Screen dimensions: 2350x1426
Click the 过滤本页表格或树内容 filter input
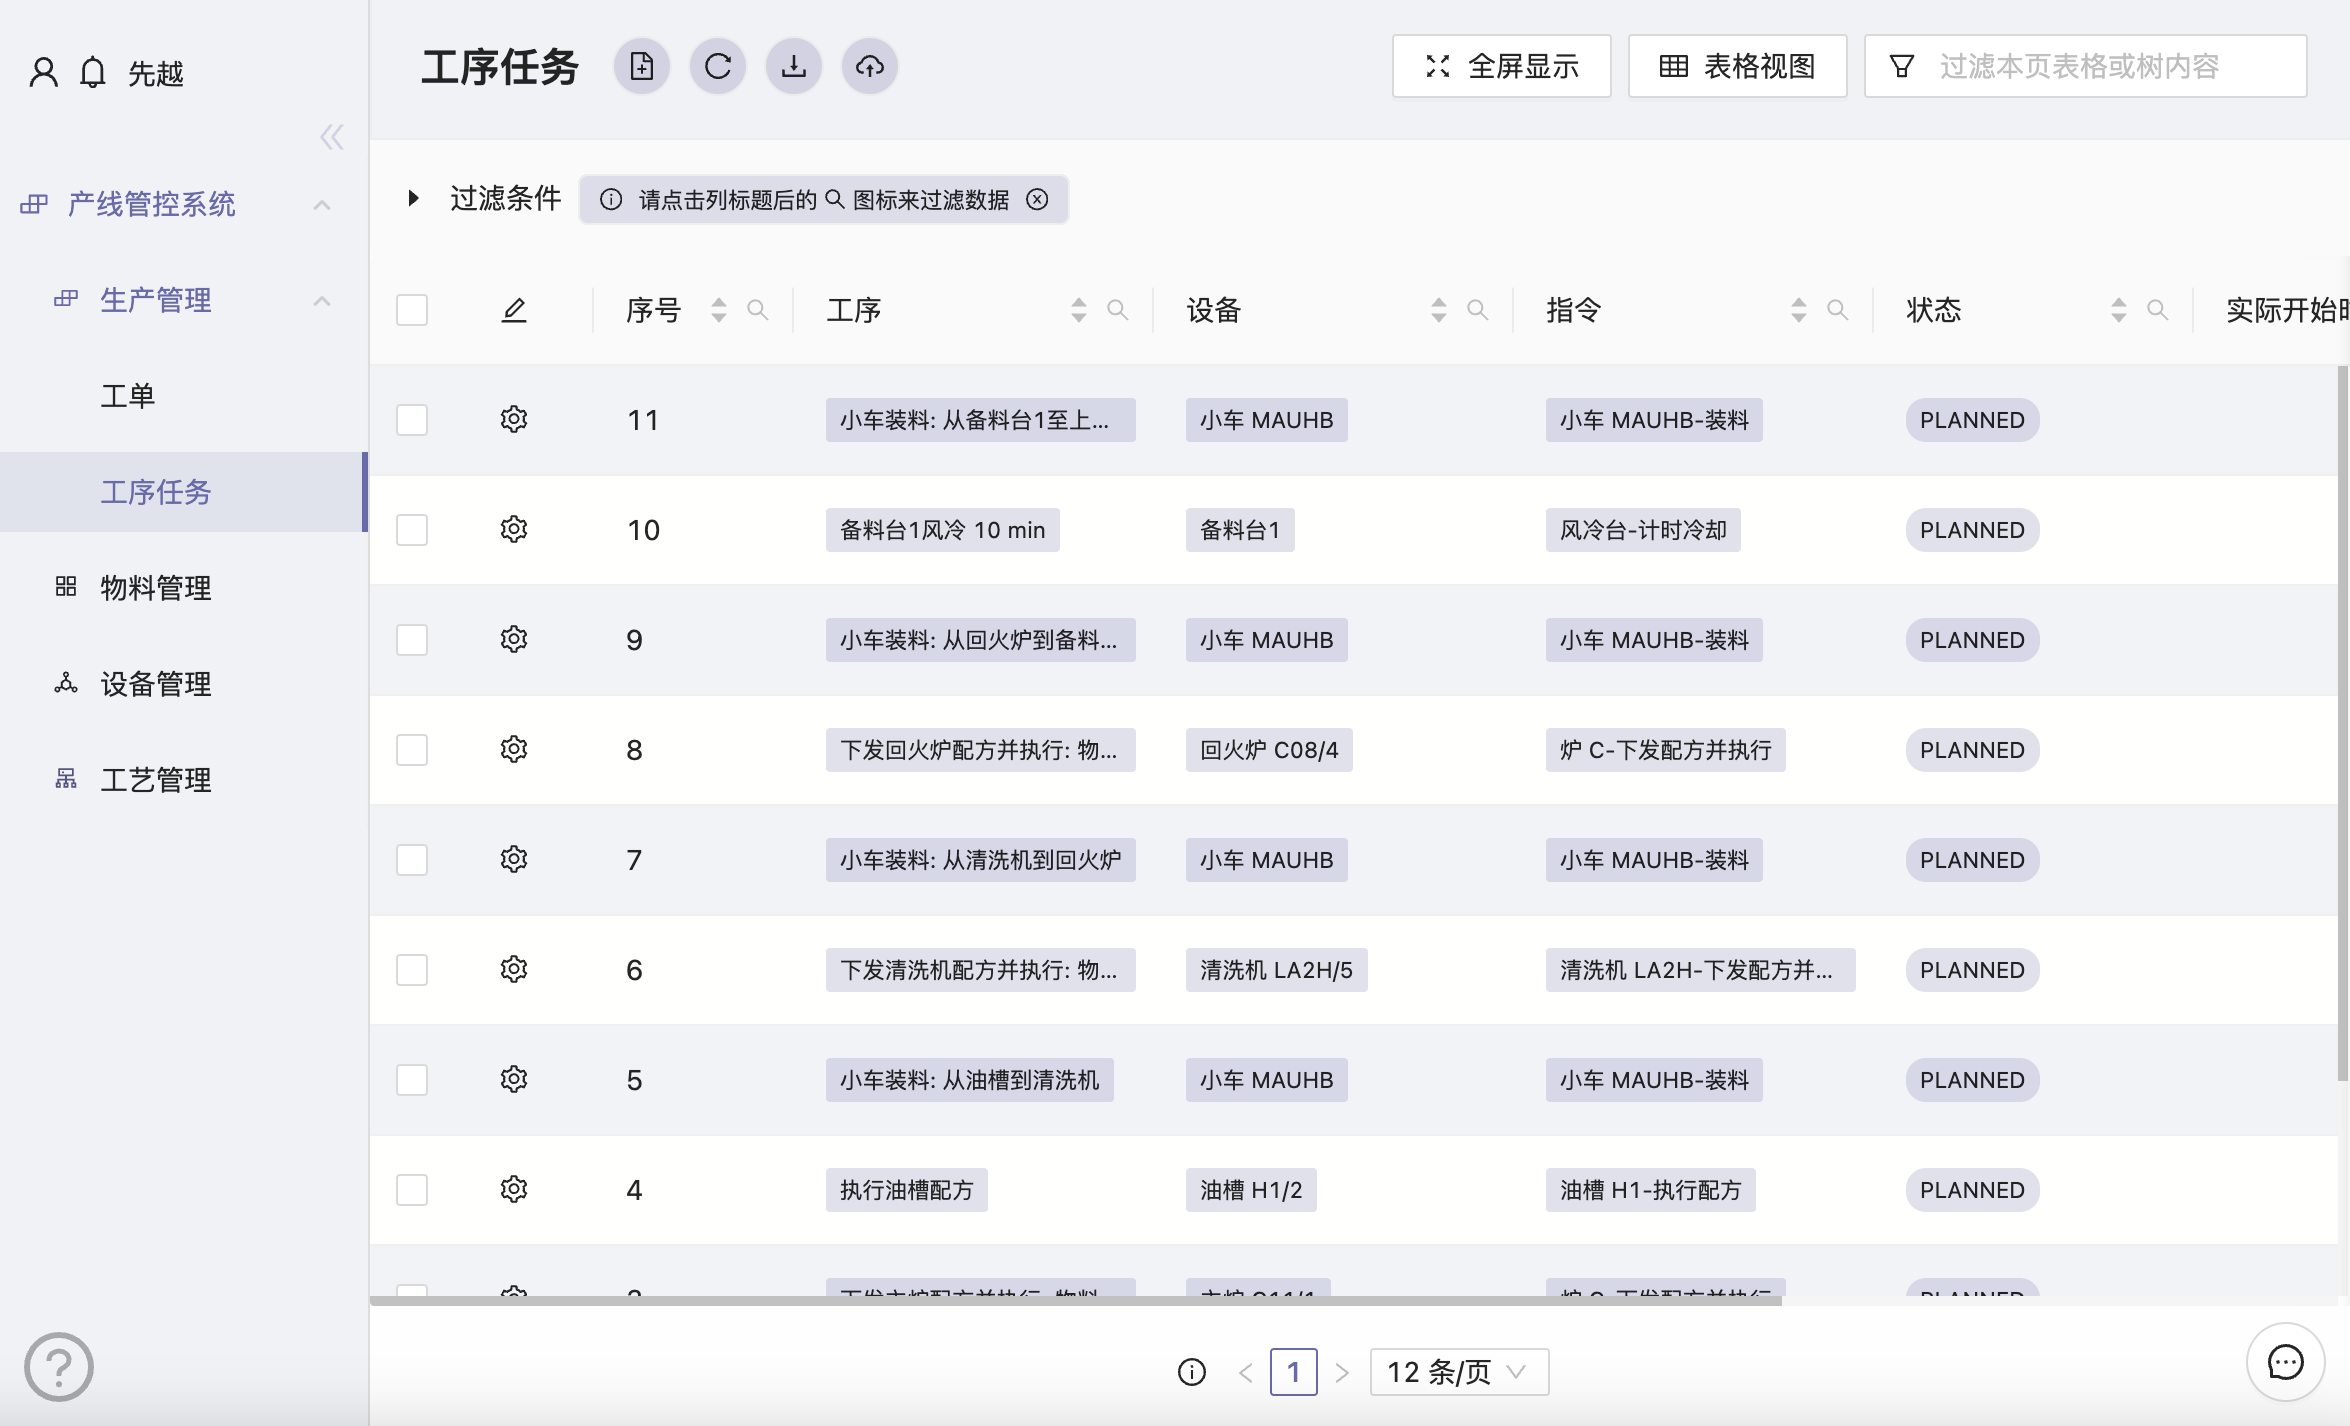pyautogui.click(x=2100, y=67)
